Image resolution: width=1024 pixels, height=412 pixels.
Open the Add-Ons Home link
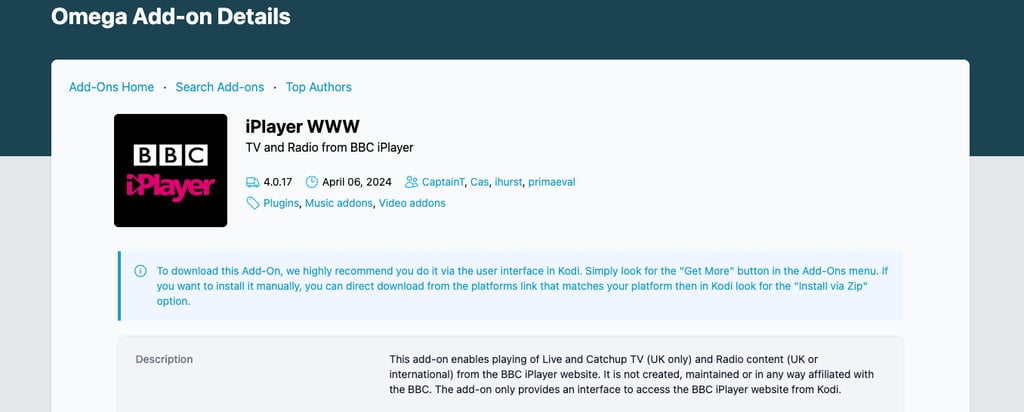[x=112, y=87]
